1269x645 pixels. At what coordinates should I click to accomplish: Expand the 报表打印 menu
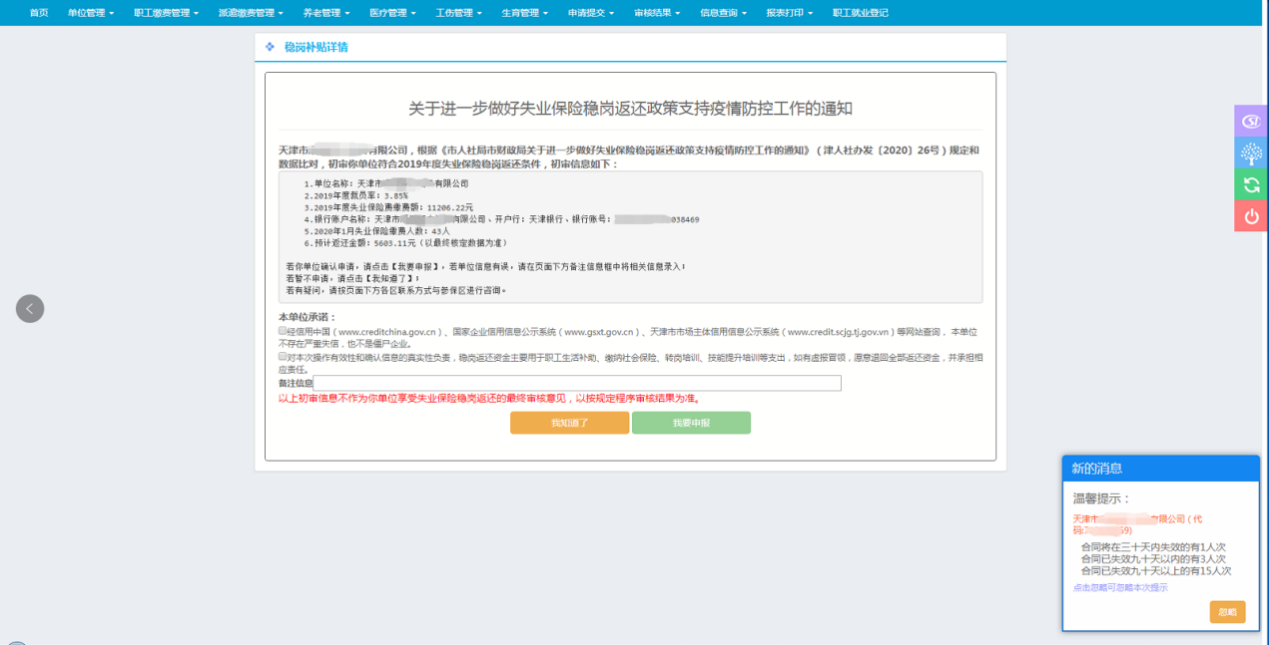coord(789,13)
